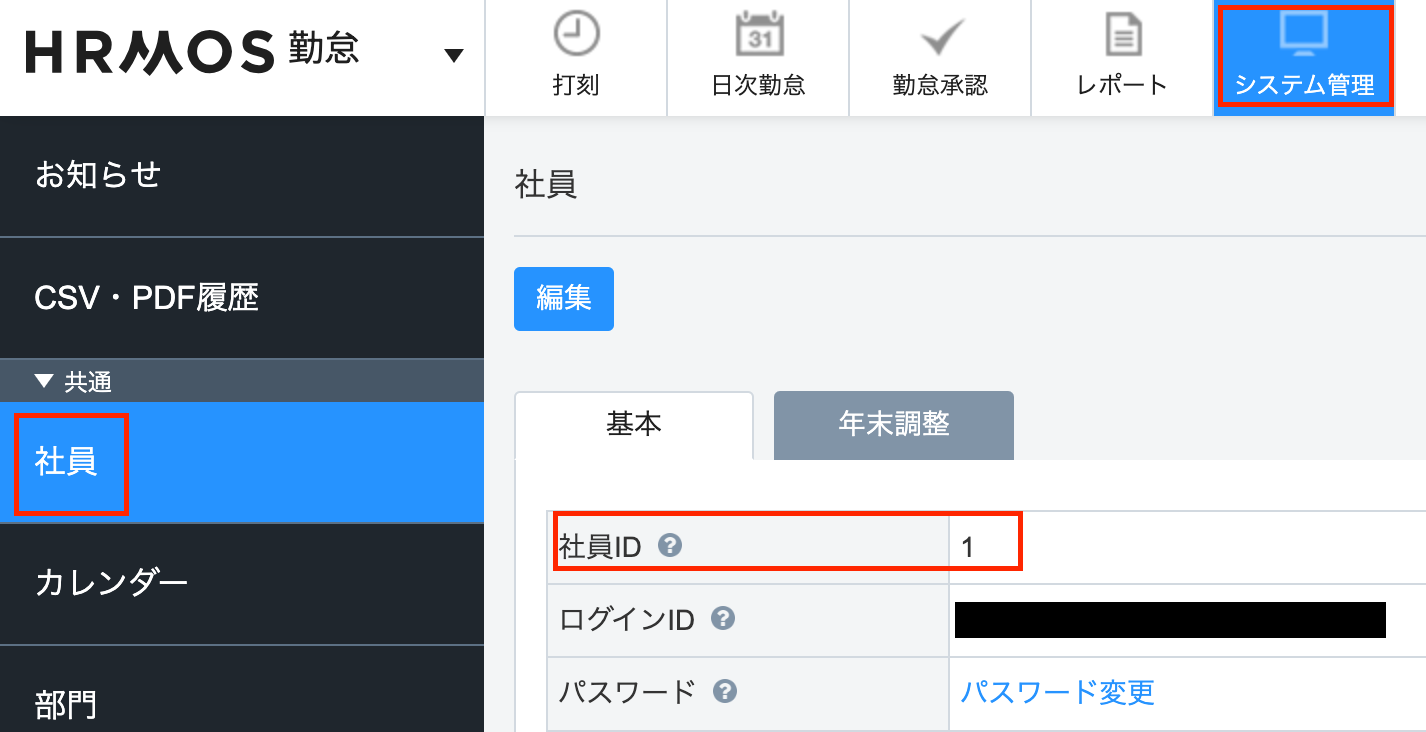Open the HRMOS 勤怠 dropdown arrow

click(x=454, y=55)
